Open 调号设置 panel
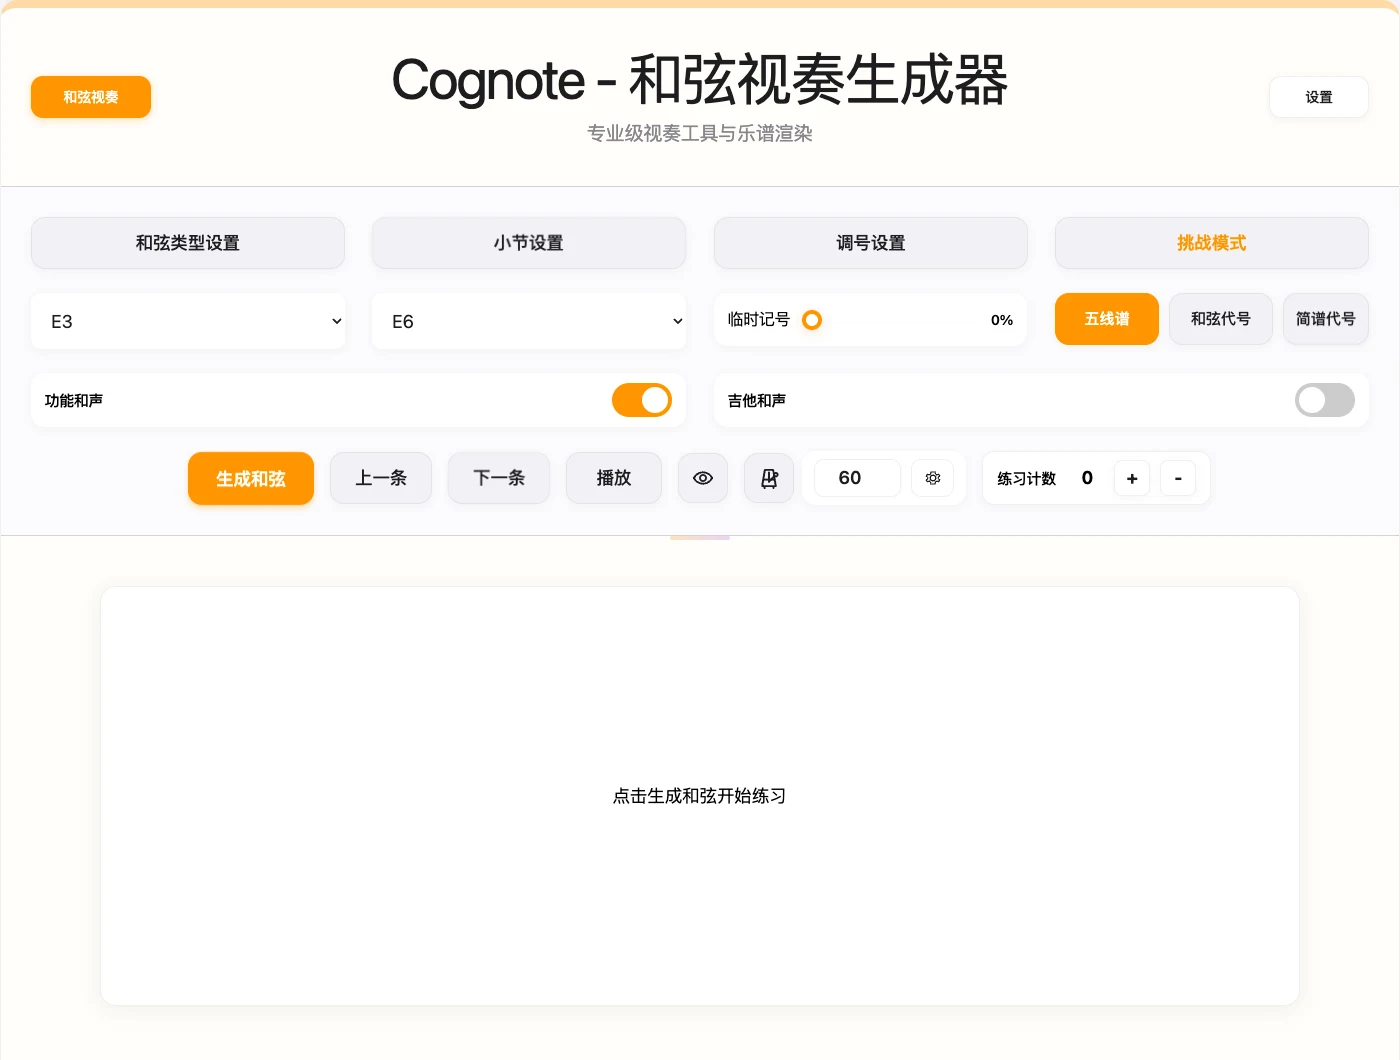 tap(871, 243)
